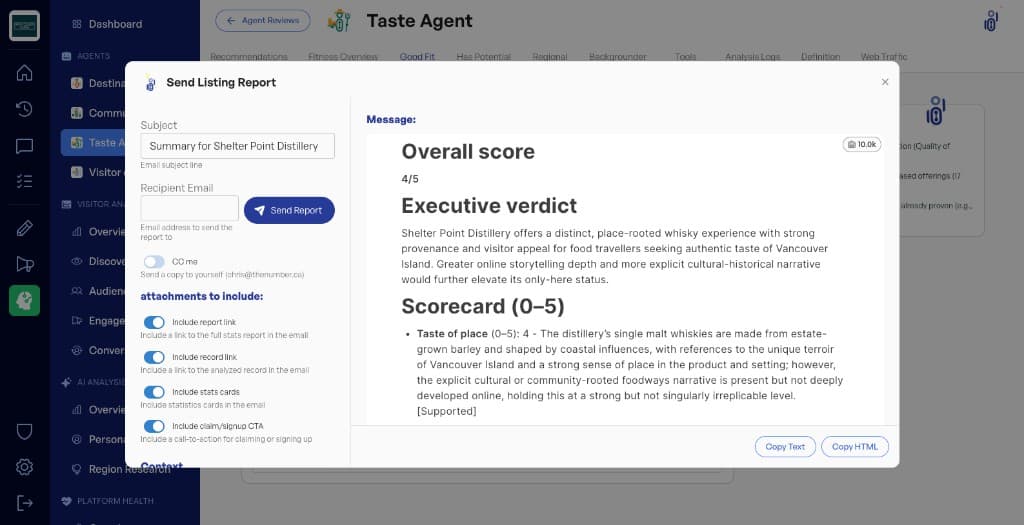Click the Destination agent icon in the sidebar
1024x525 pixels.
(x=77, y=83)
